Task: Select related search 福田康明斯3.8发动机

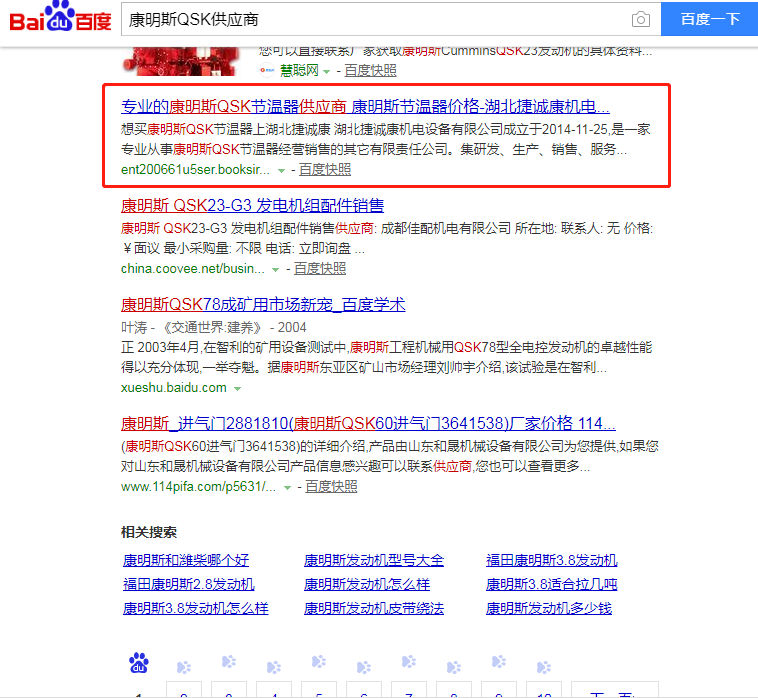Action: pyautogui.click(x=552, y=560)
